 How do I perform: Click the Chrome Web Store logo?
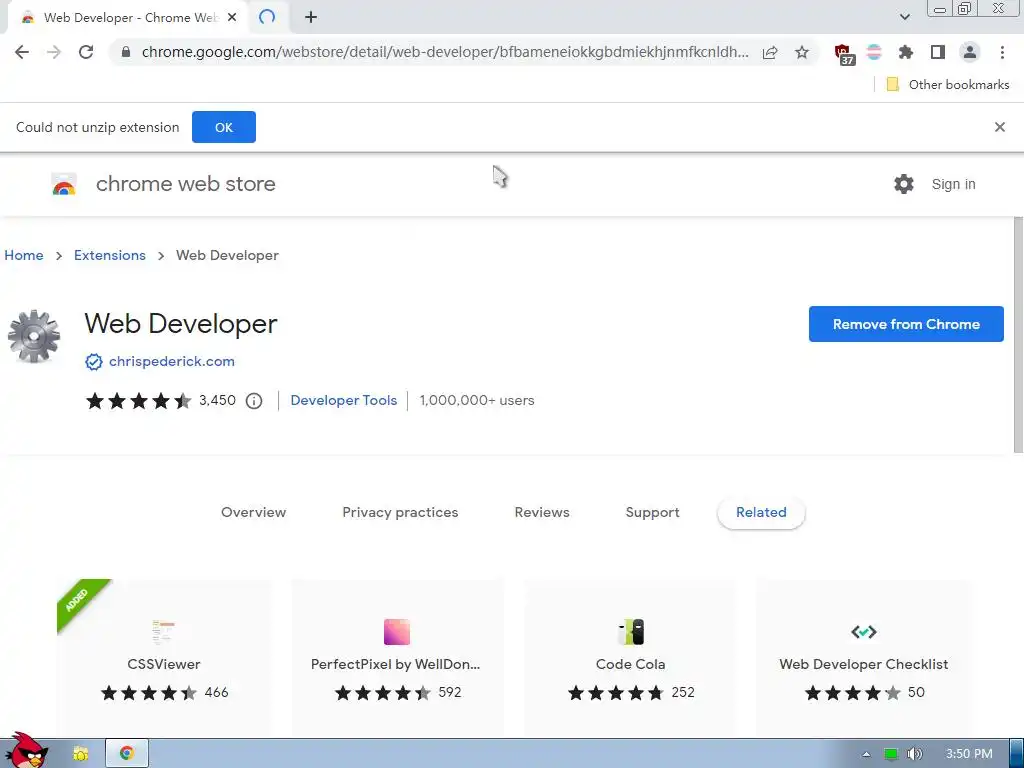[64, 185]
